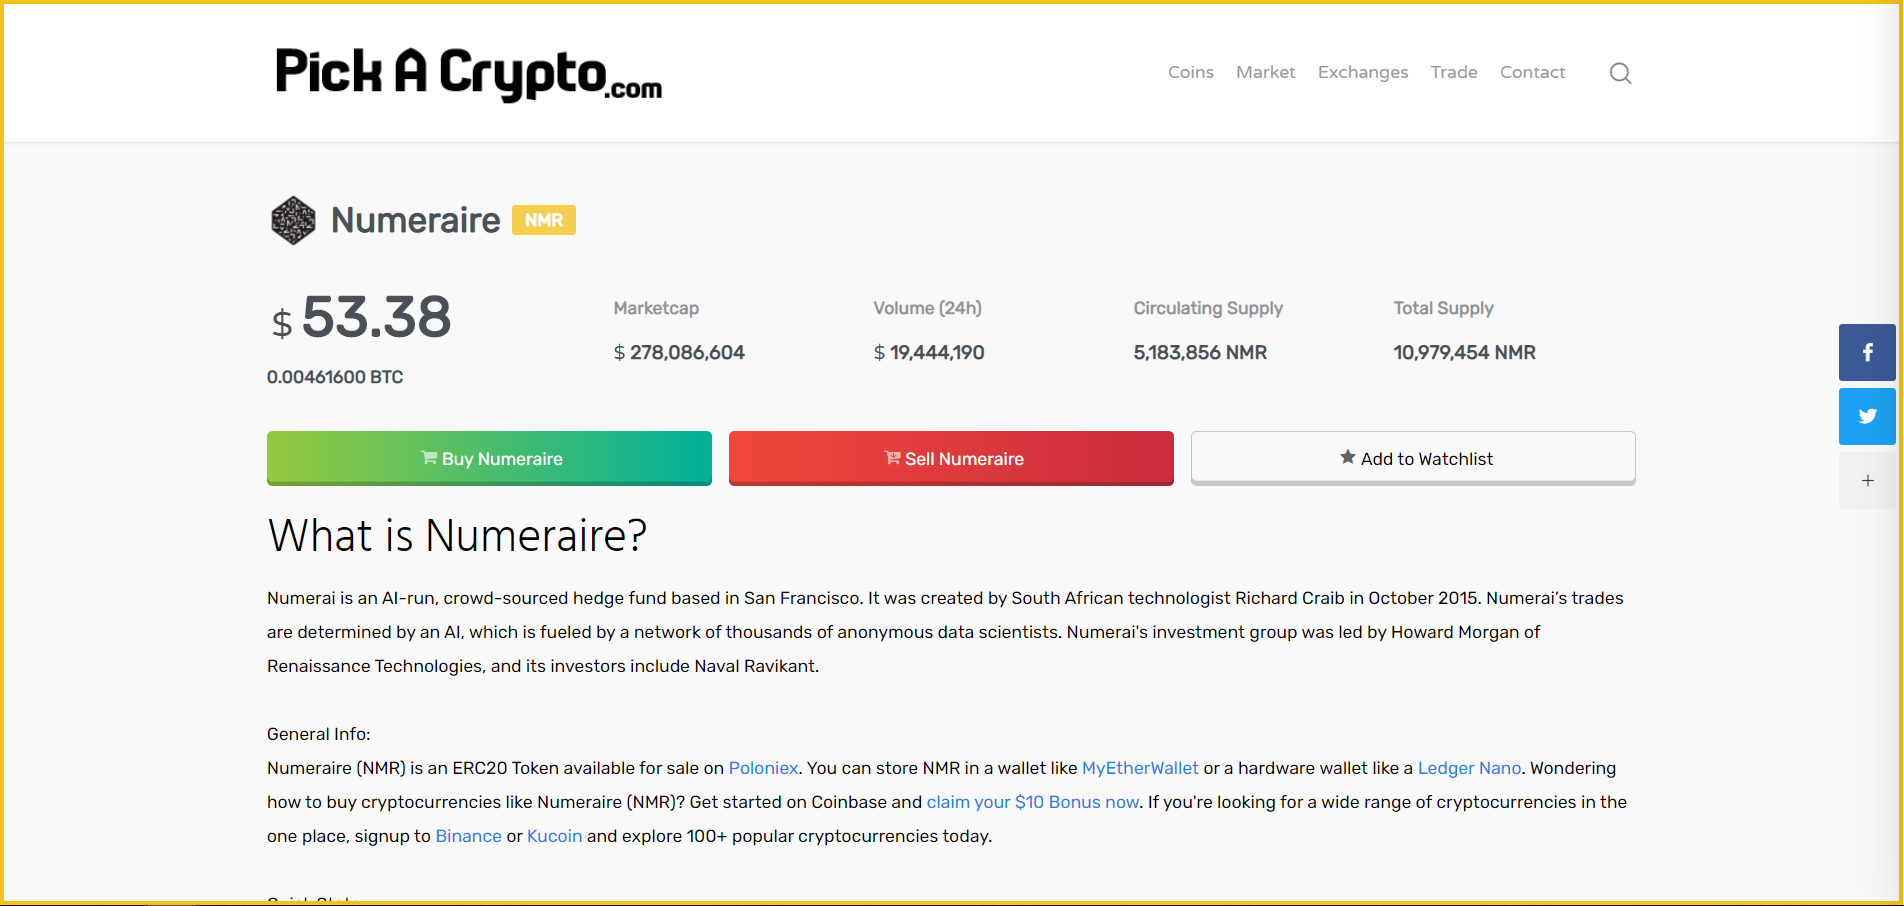This screenshot has height=906, width=1904.
Task: Open the MyEtherWallet link
Action: 1140,768
